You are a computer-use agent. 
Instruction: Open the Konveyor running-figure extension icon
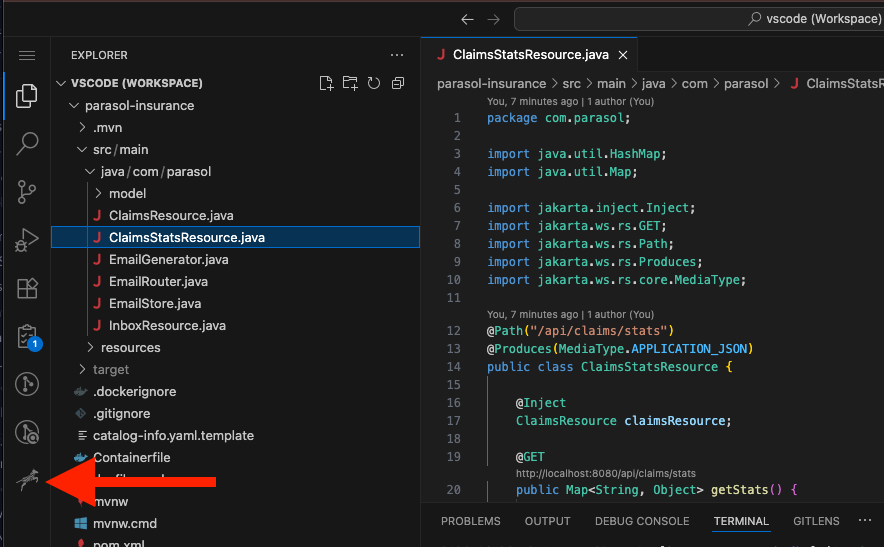(27, 480)
